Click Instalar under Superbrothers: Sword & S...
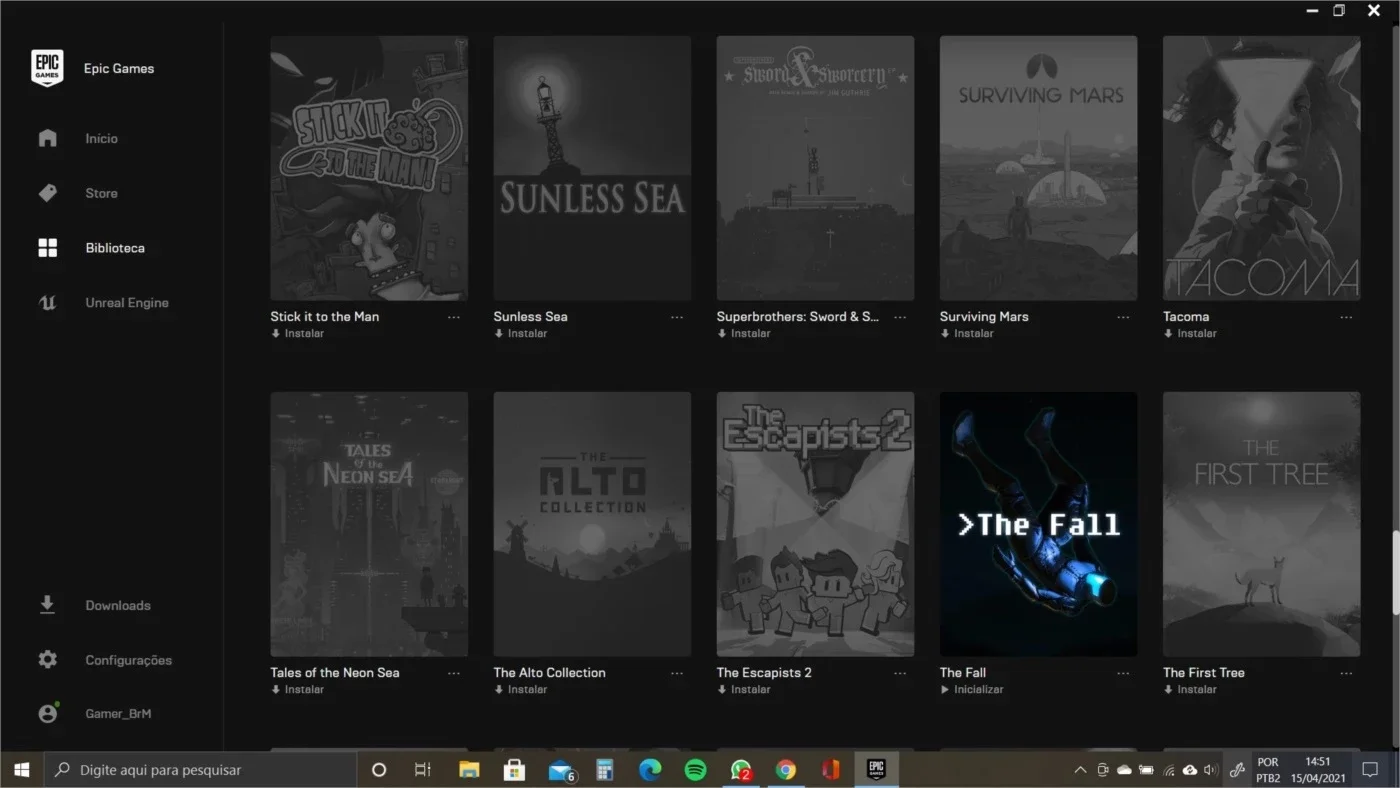Screen dimensions: 1400x788 [743, 334]
